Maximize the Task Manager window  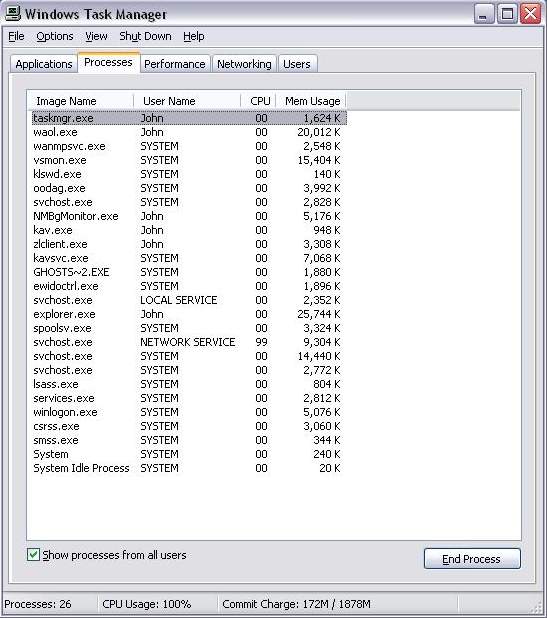pos(507,14)
